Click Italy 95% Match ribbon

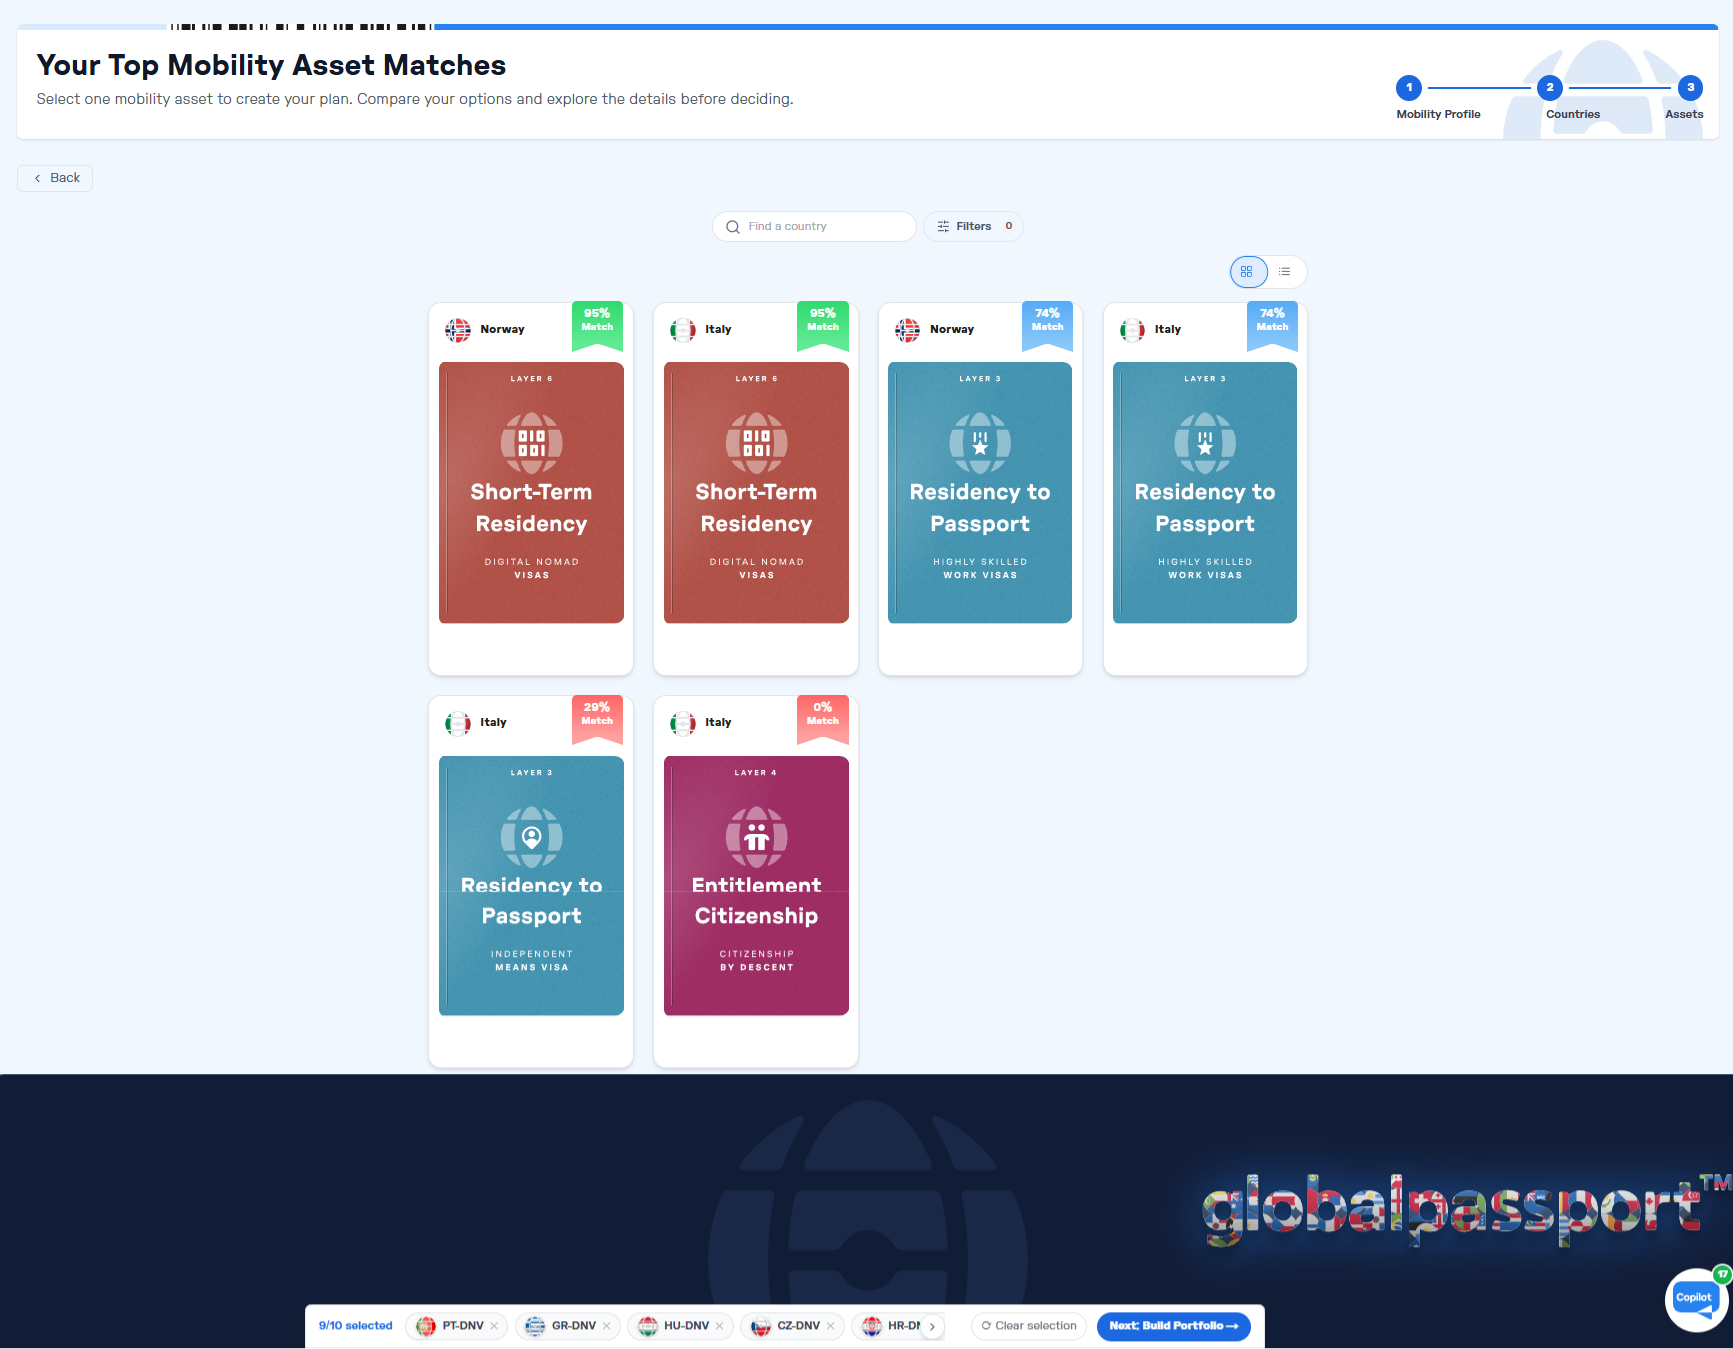click(823, 325)
